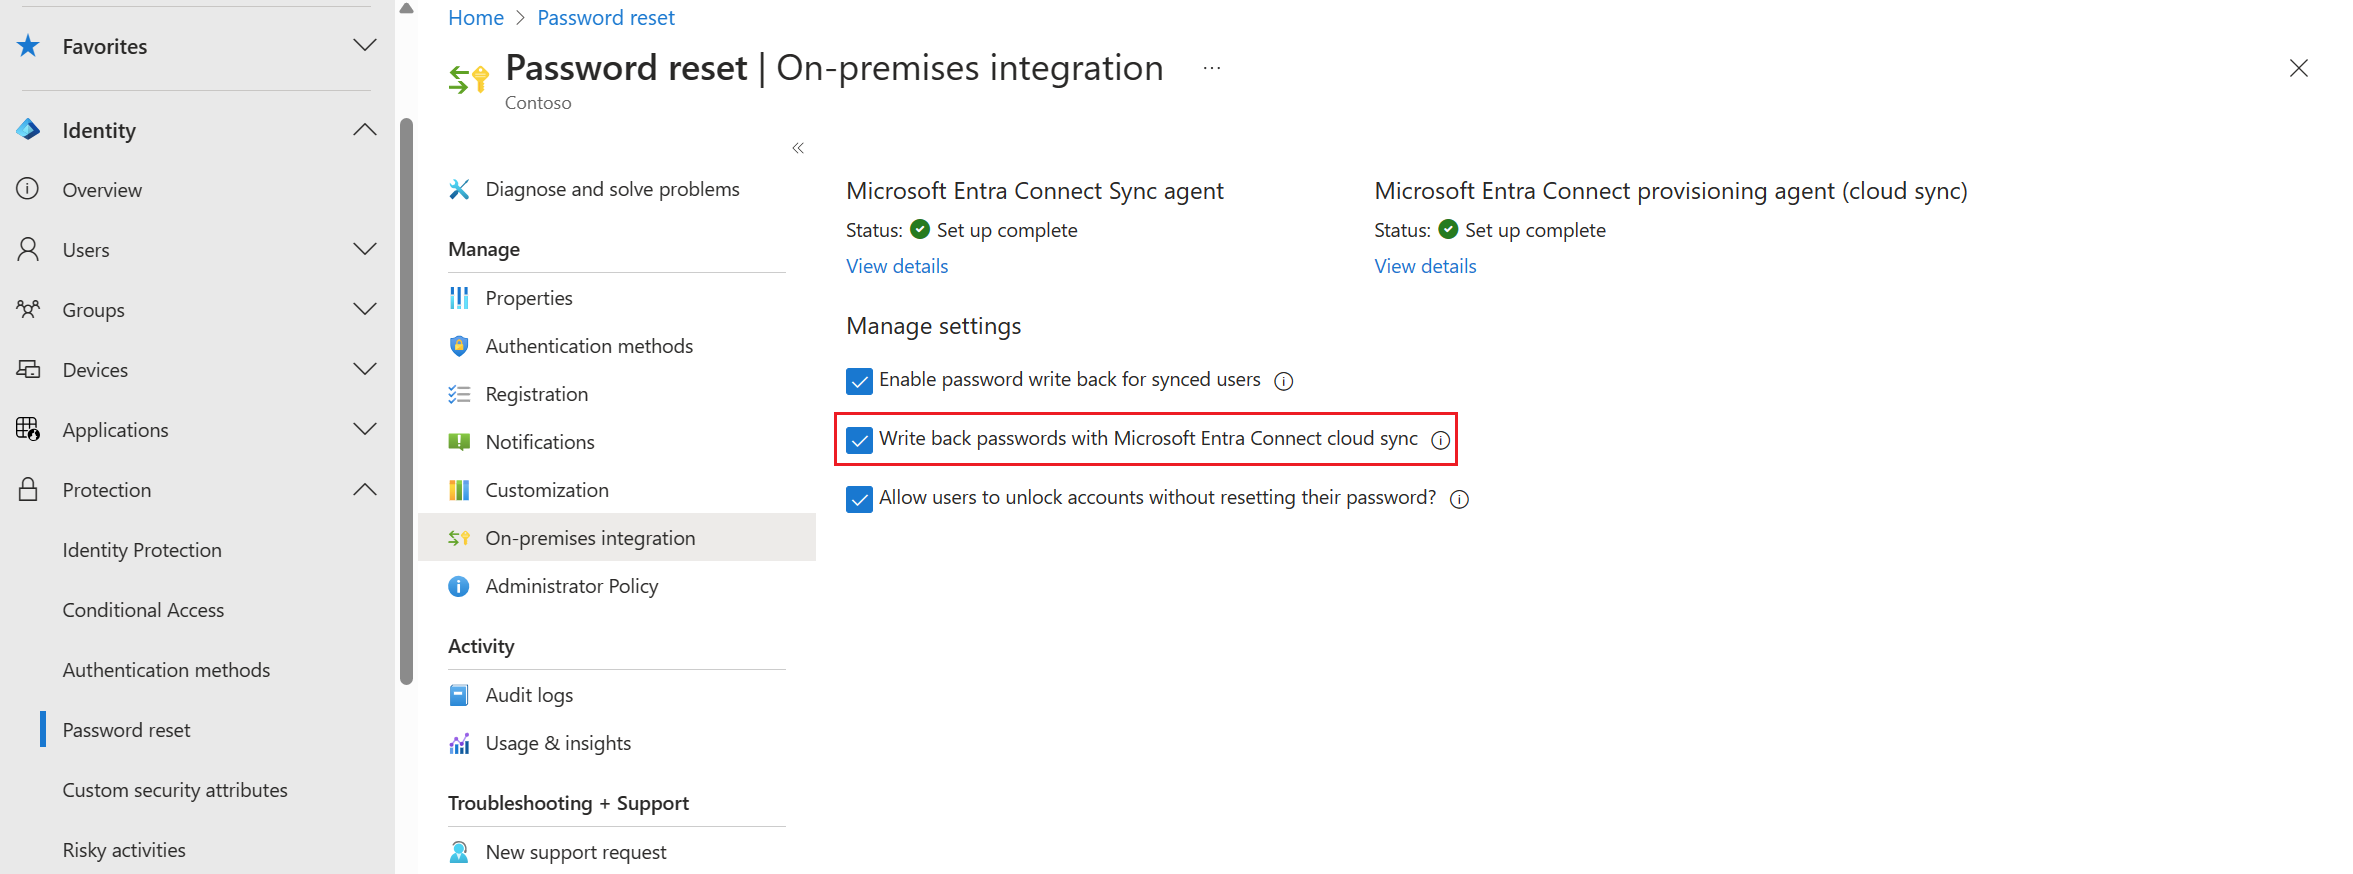Select the Registration list icon
The image size is (2353, 874).
(459, 393)
